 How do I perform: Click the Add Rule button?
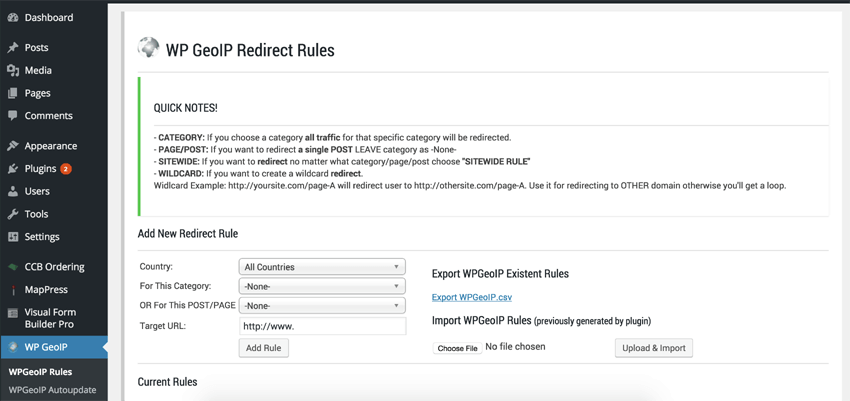(x=263, y=348)
